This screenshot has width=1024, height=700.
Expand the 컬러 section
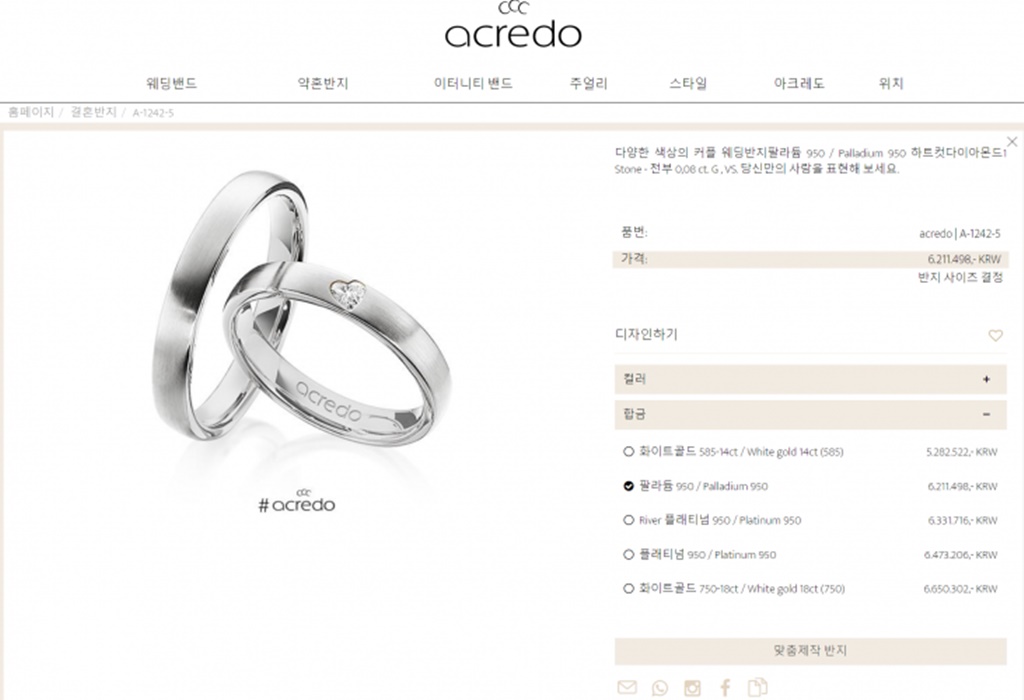(x=810, y=379)
